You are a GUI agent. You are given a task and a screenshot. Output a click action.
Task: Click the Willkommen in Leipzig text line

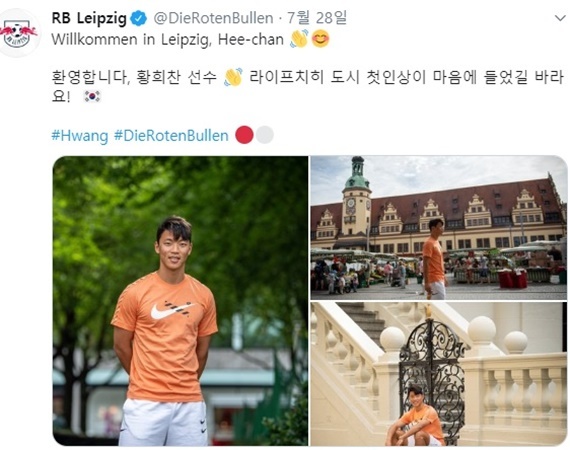pos(167,39)
